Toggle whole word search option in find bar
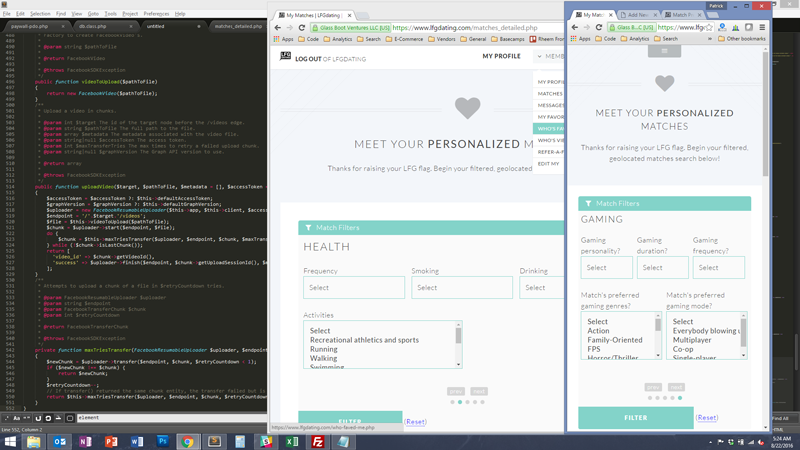Image resolution: width=800 pixels, height=450 pixels. pos(27,418)
